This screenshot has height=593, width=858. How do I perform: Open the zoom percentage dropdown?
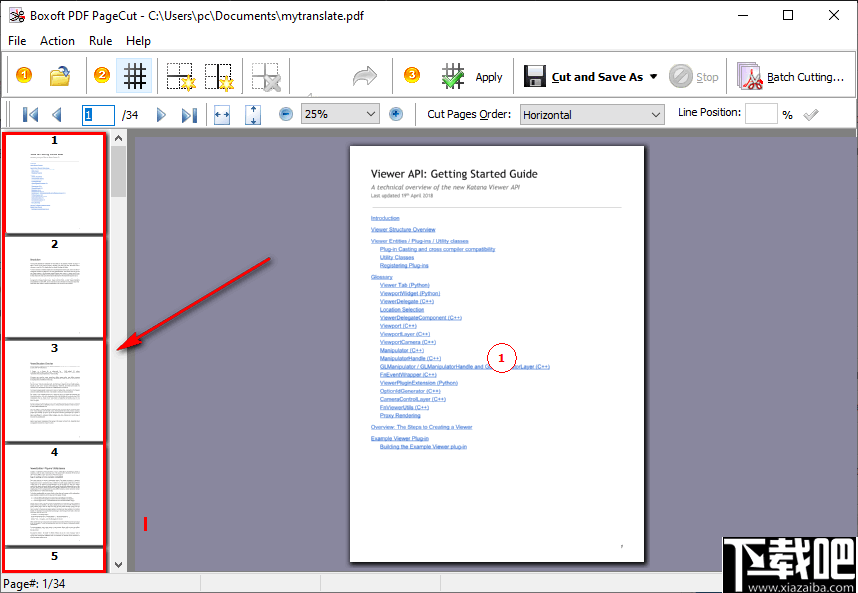(369, 114)
